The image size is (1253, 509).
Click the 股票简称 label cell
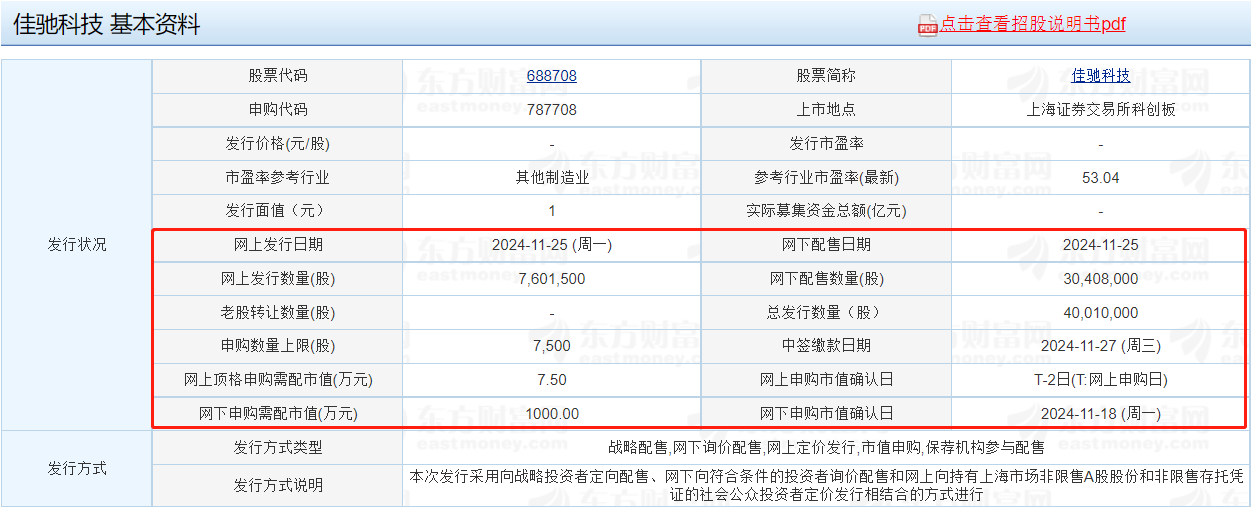click(x=826, y=76)
